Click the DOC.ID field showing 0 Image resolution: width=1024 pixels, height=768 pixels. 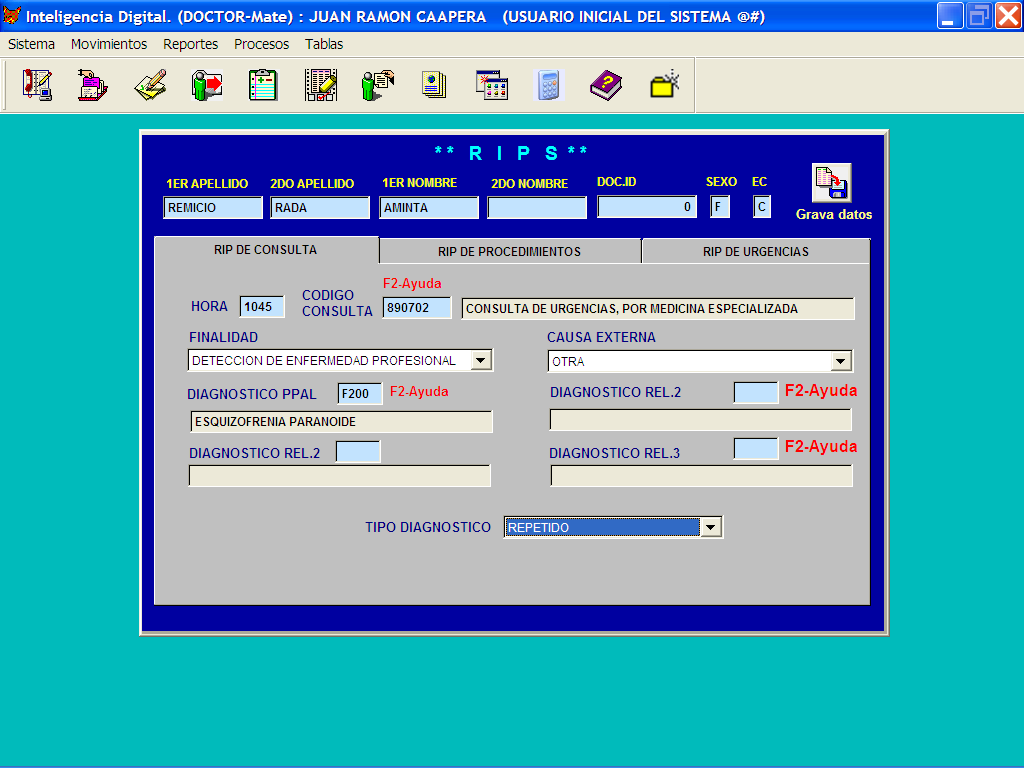pos(647,207)
